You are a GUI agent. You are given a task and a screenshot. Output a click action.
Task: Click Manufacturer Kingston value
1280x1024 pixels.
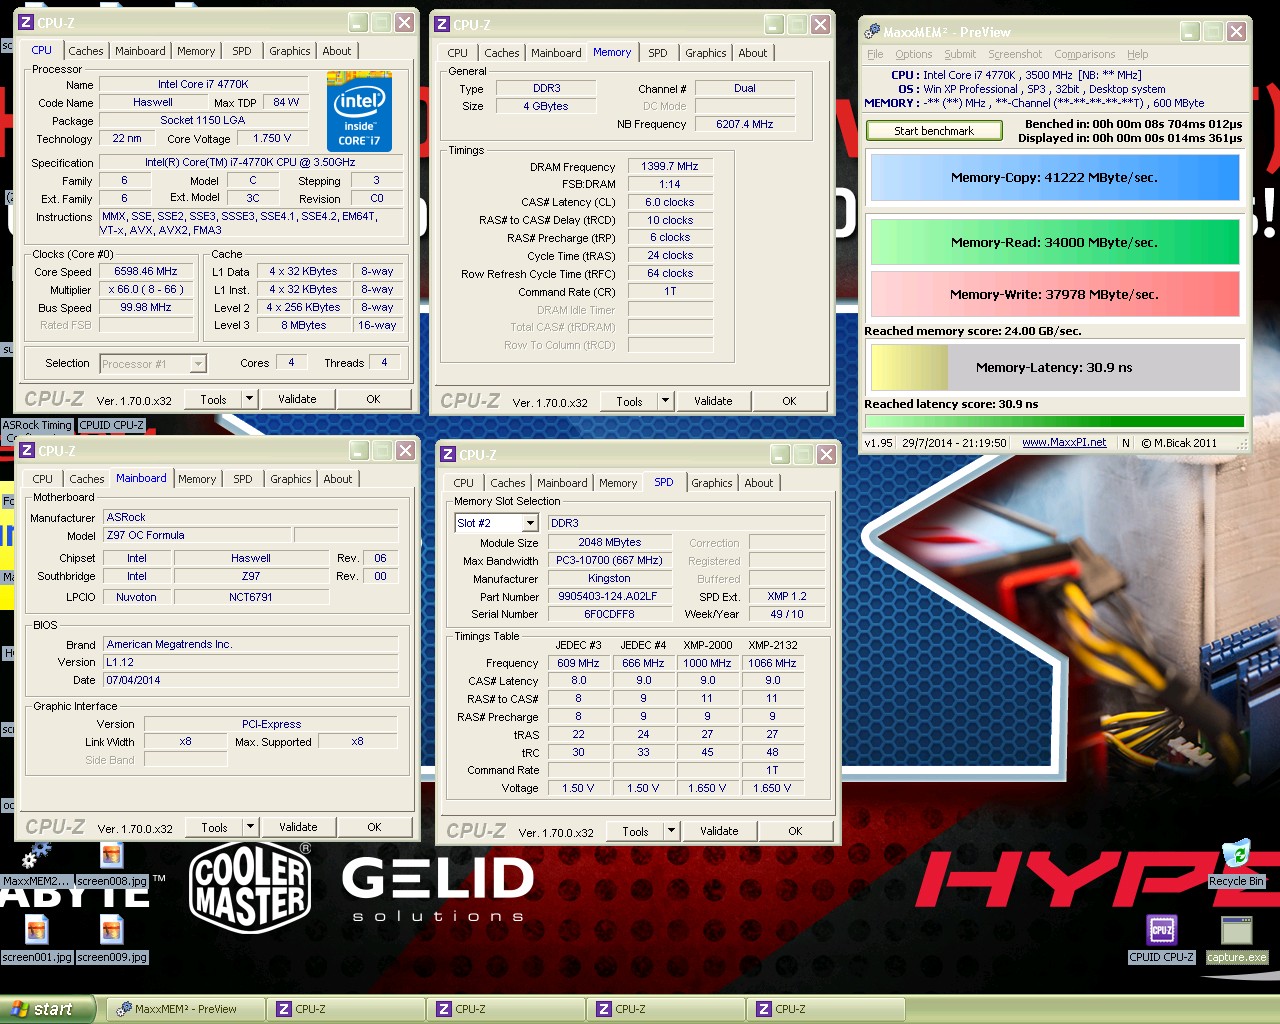coord(608,579)
